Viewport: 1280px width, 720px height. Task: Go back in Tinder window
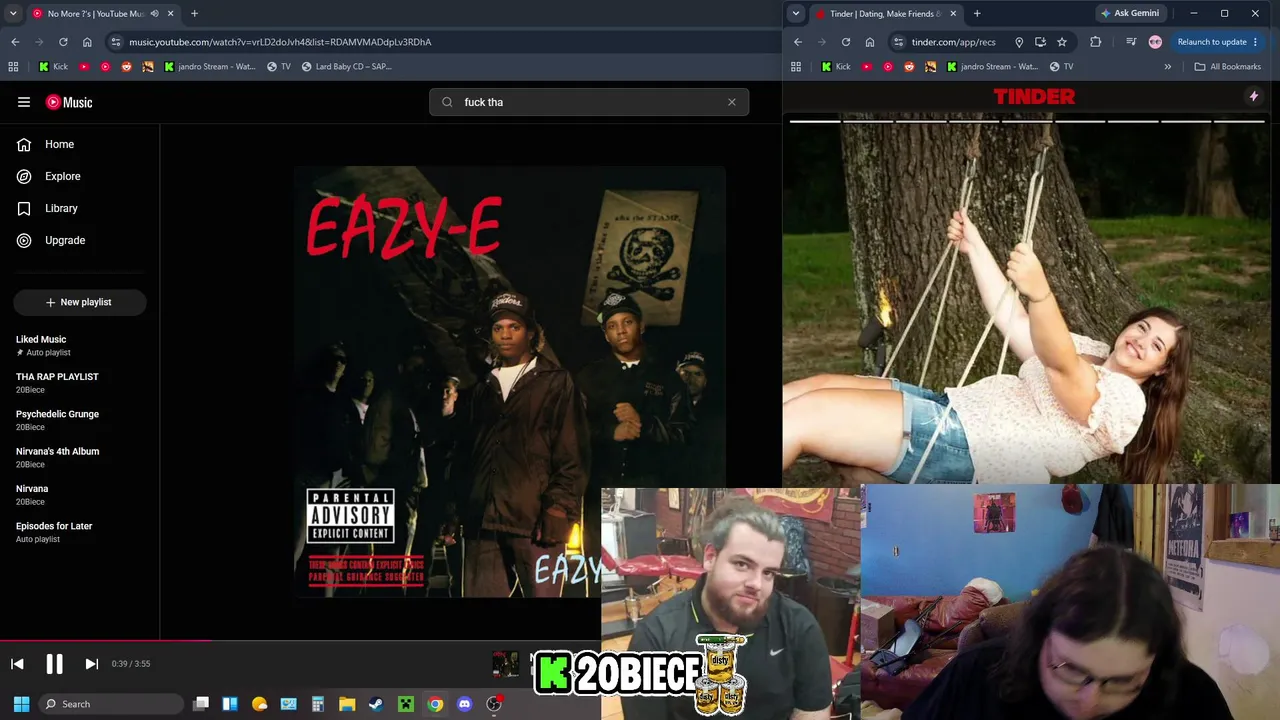tap(798, 42)
